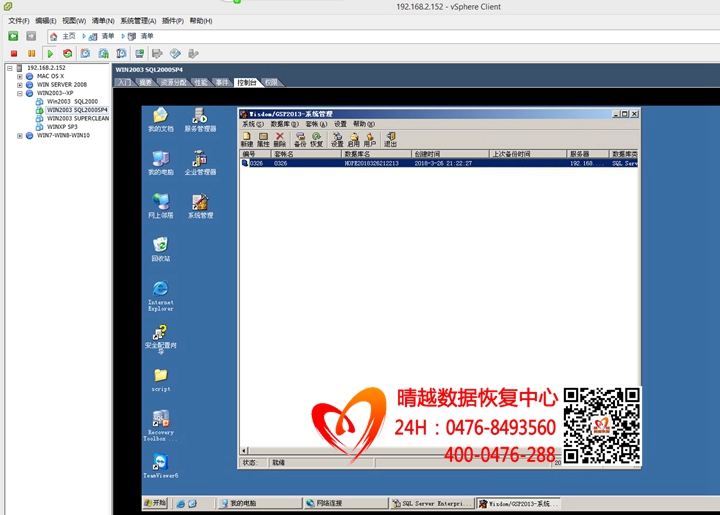
Task: Open 系统管理(A) menu in vSphere Client
Action: [x=138, y=21]
